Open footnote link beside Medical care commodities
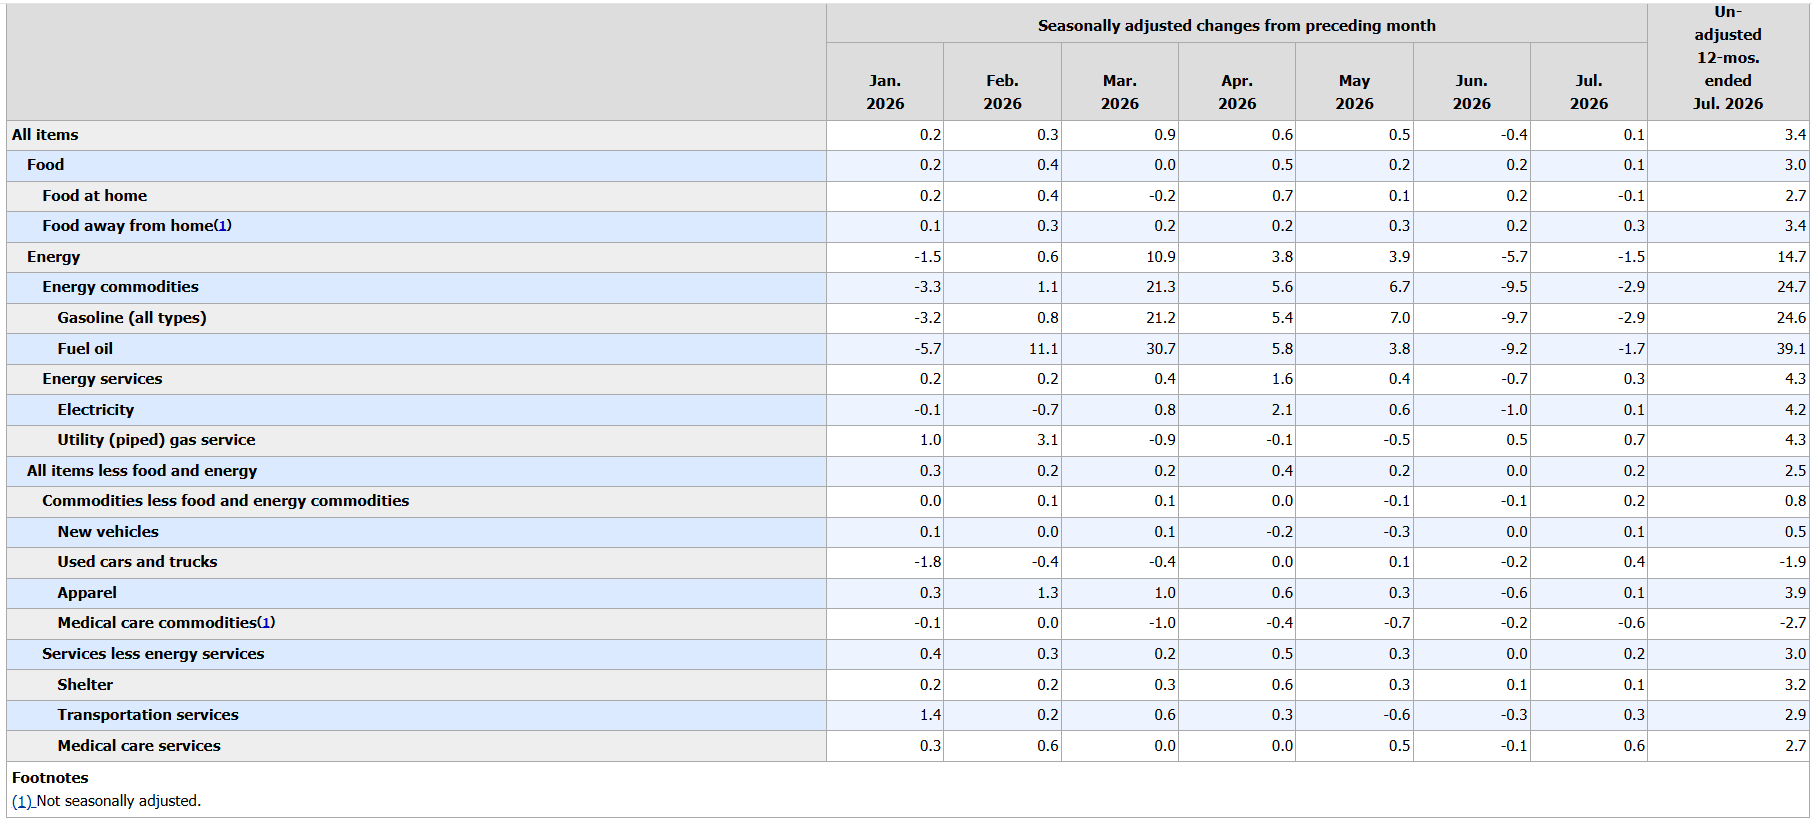 [x=266, y=623]
